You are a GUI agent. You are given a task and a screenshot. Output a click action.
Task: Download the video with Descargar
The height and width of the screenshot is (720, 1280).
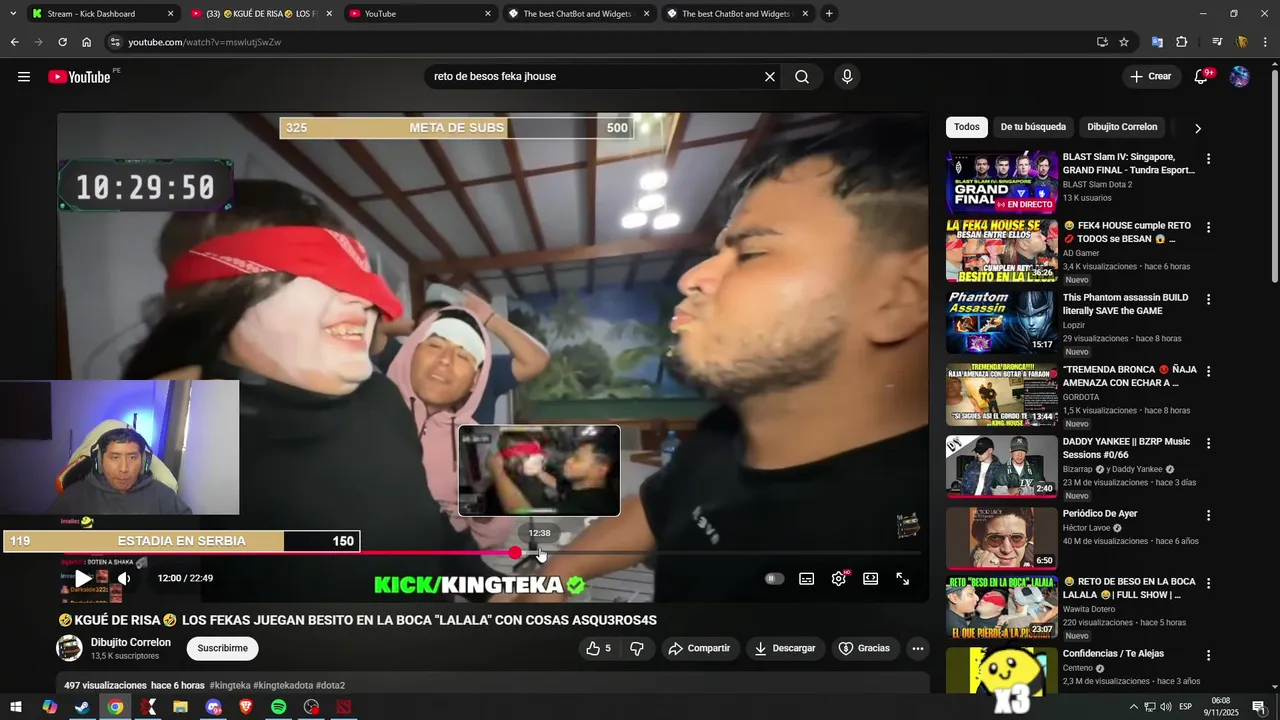[785, 648]
